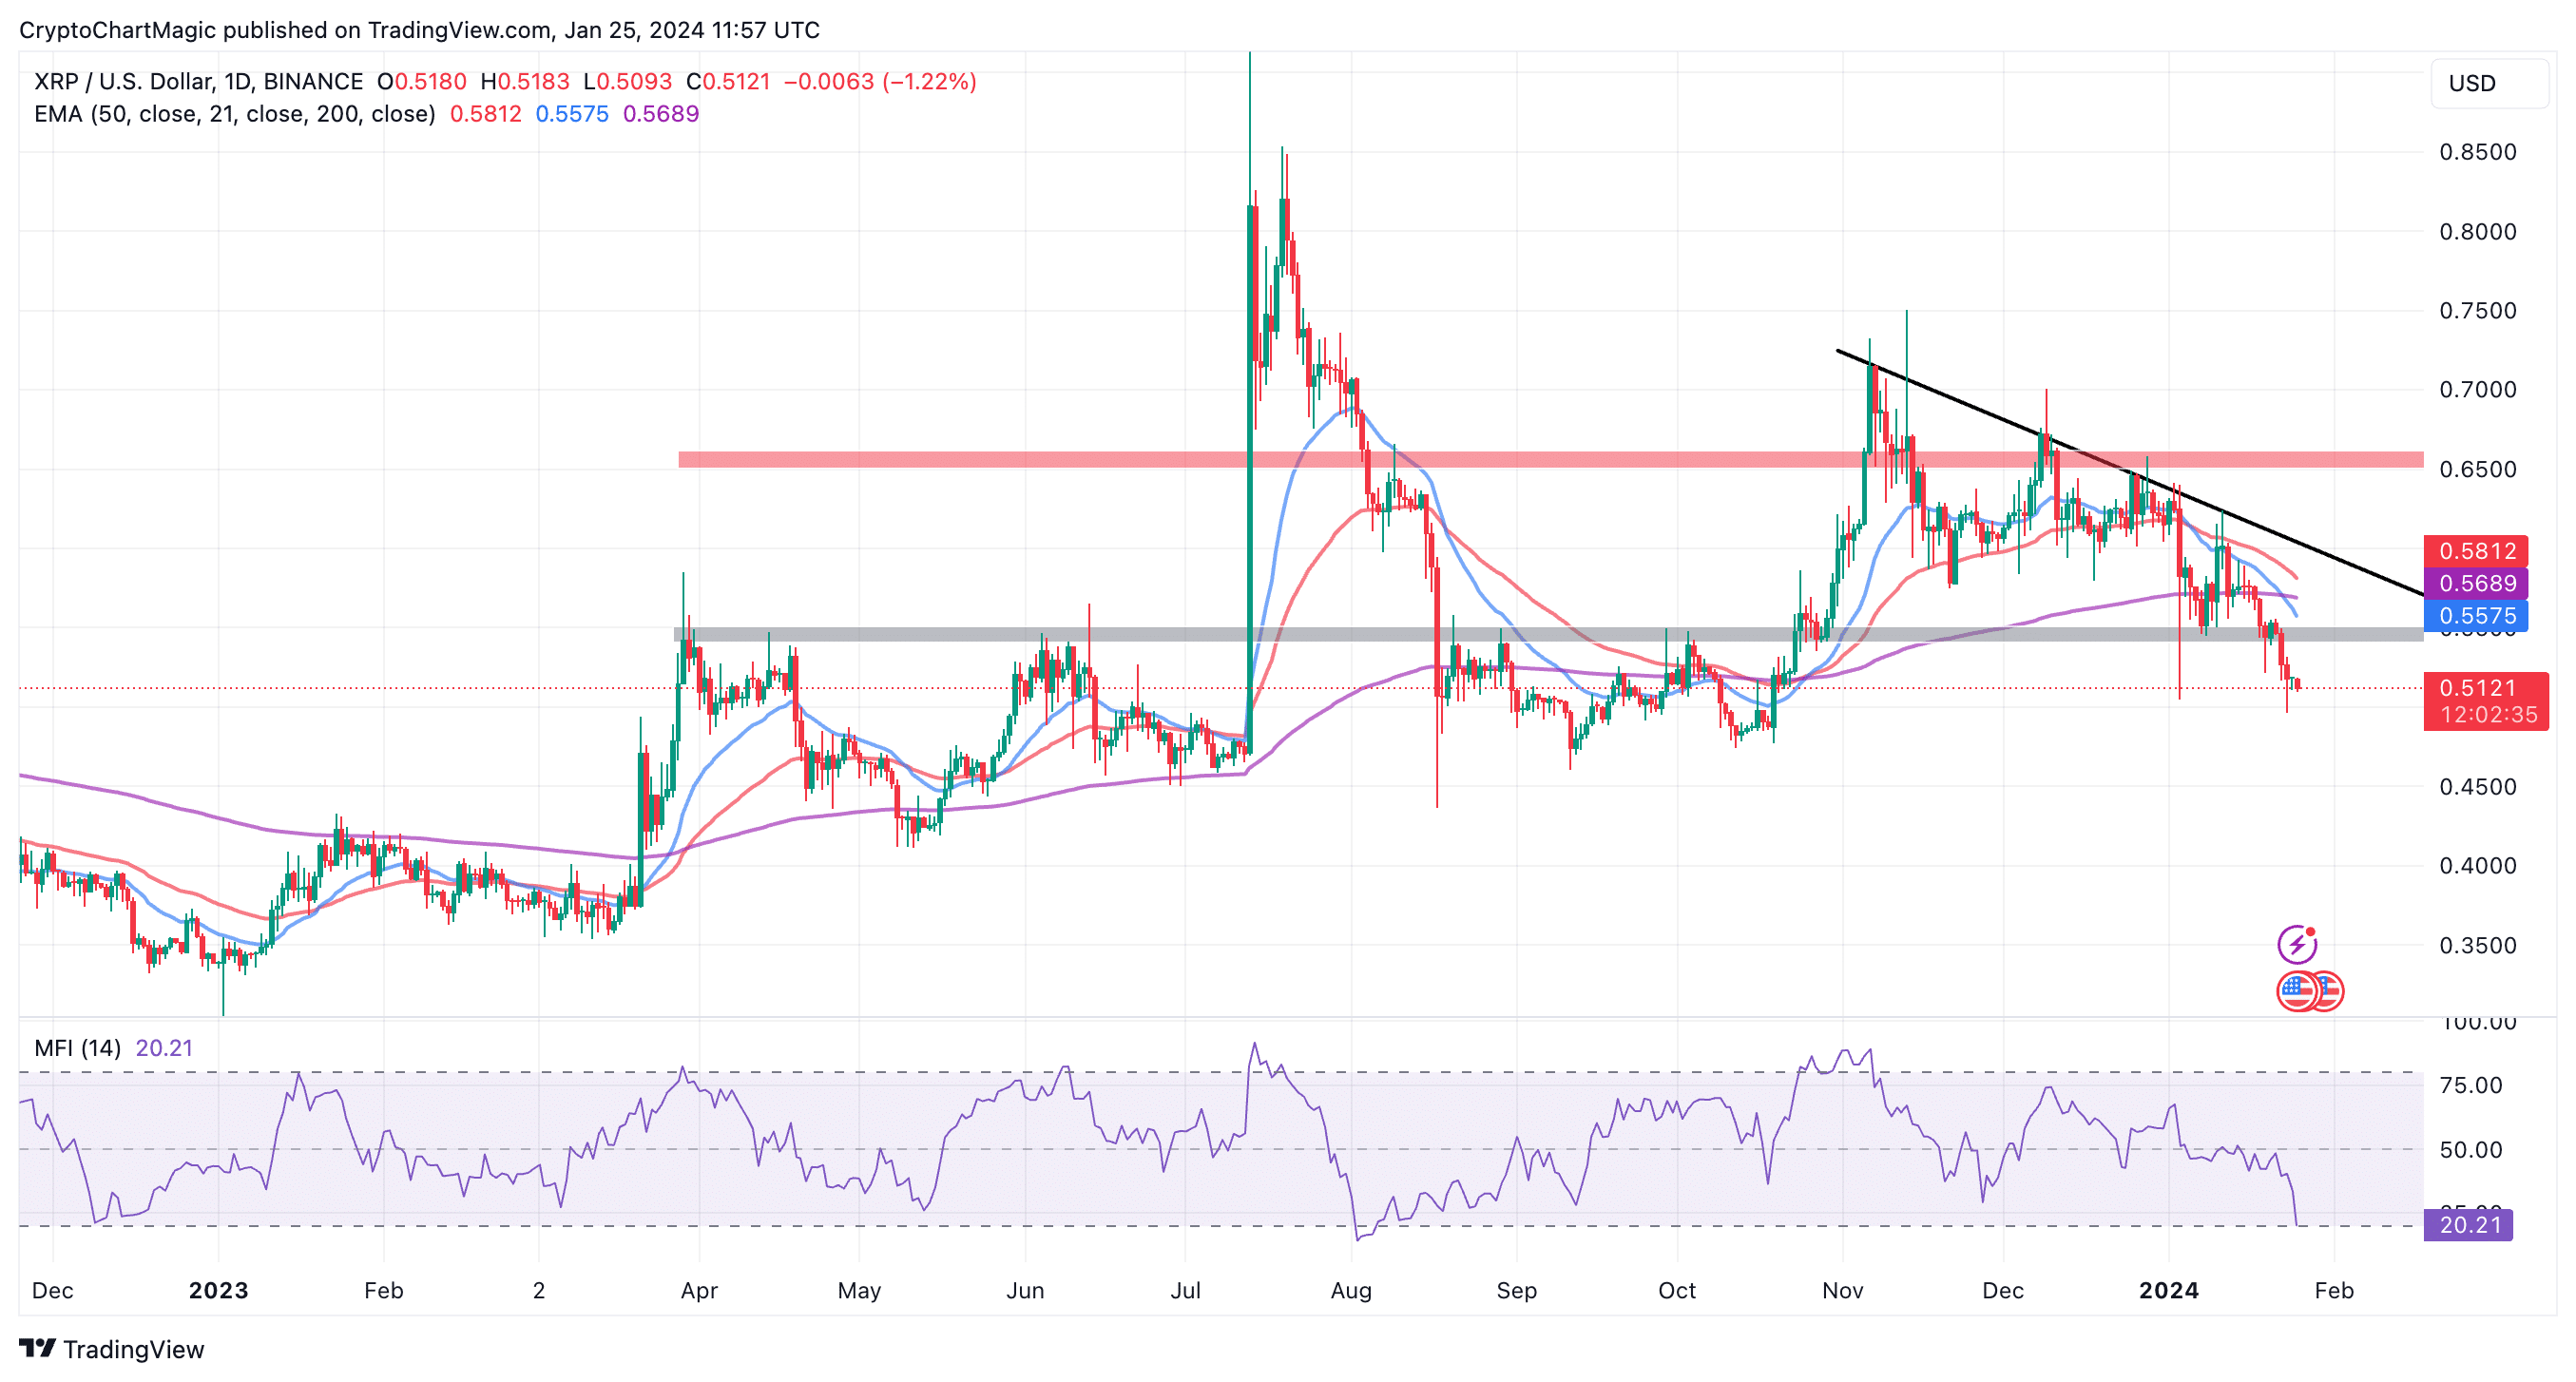Select the MFI (14) indicator label
The height and width of the screenshot is (1382, 2576).
coord(77,1047)
